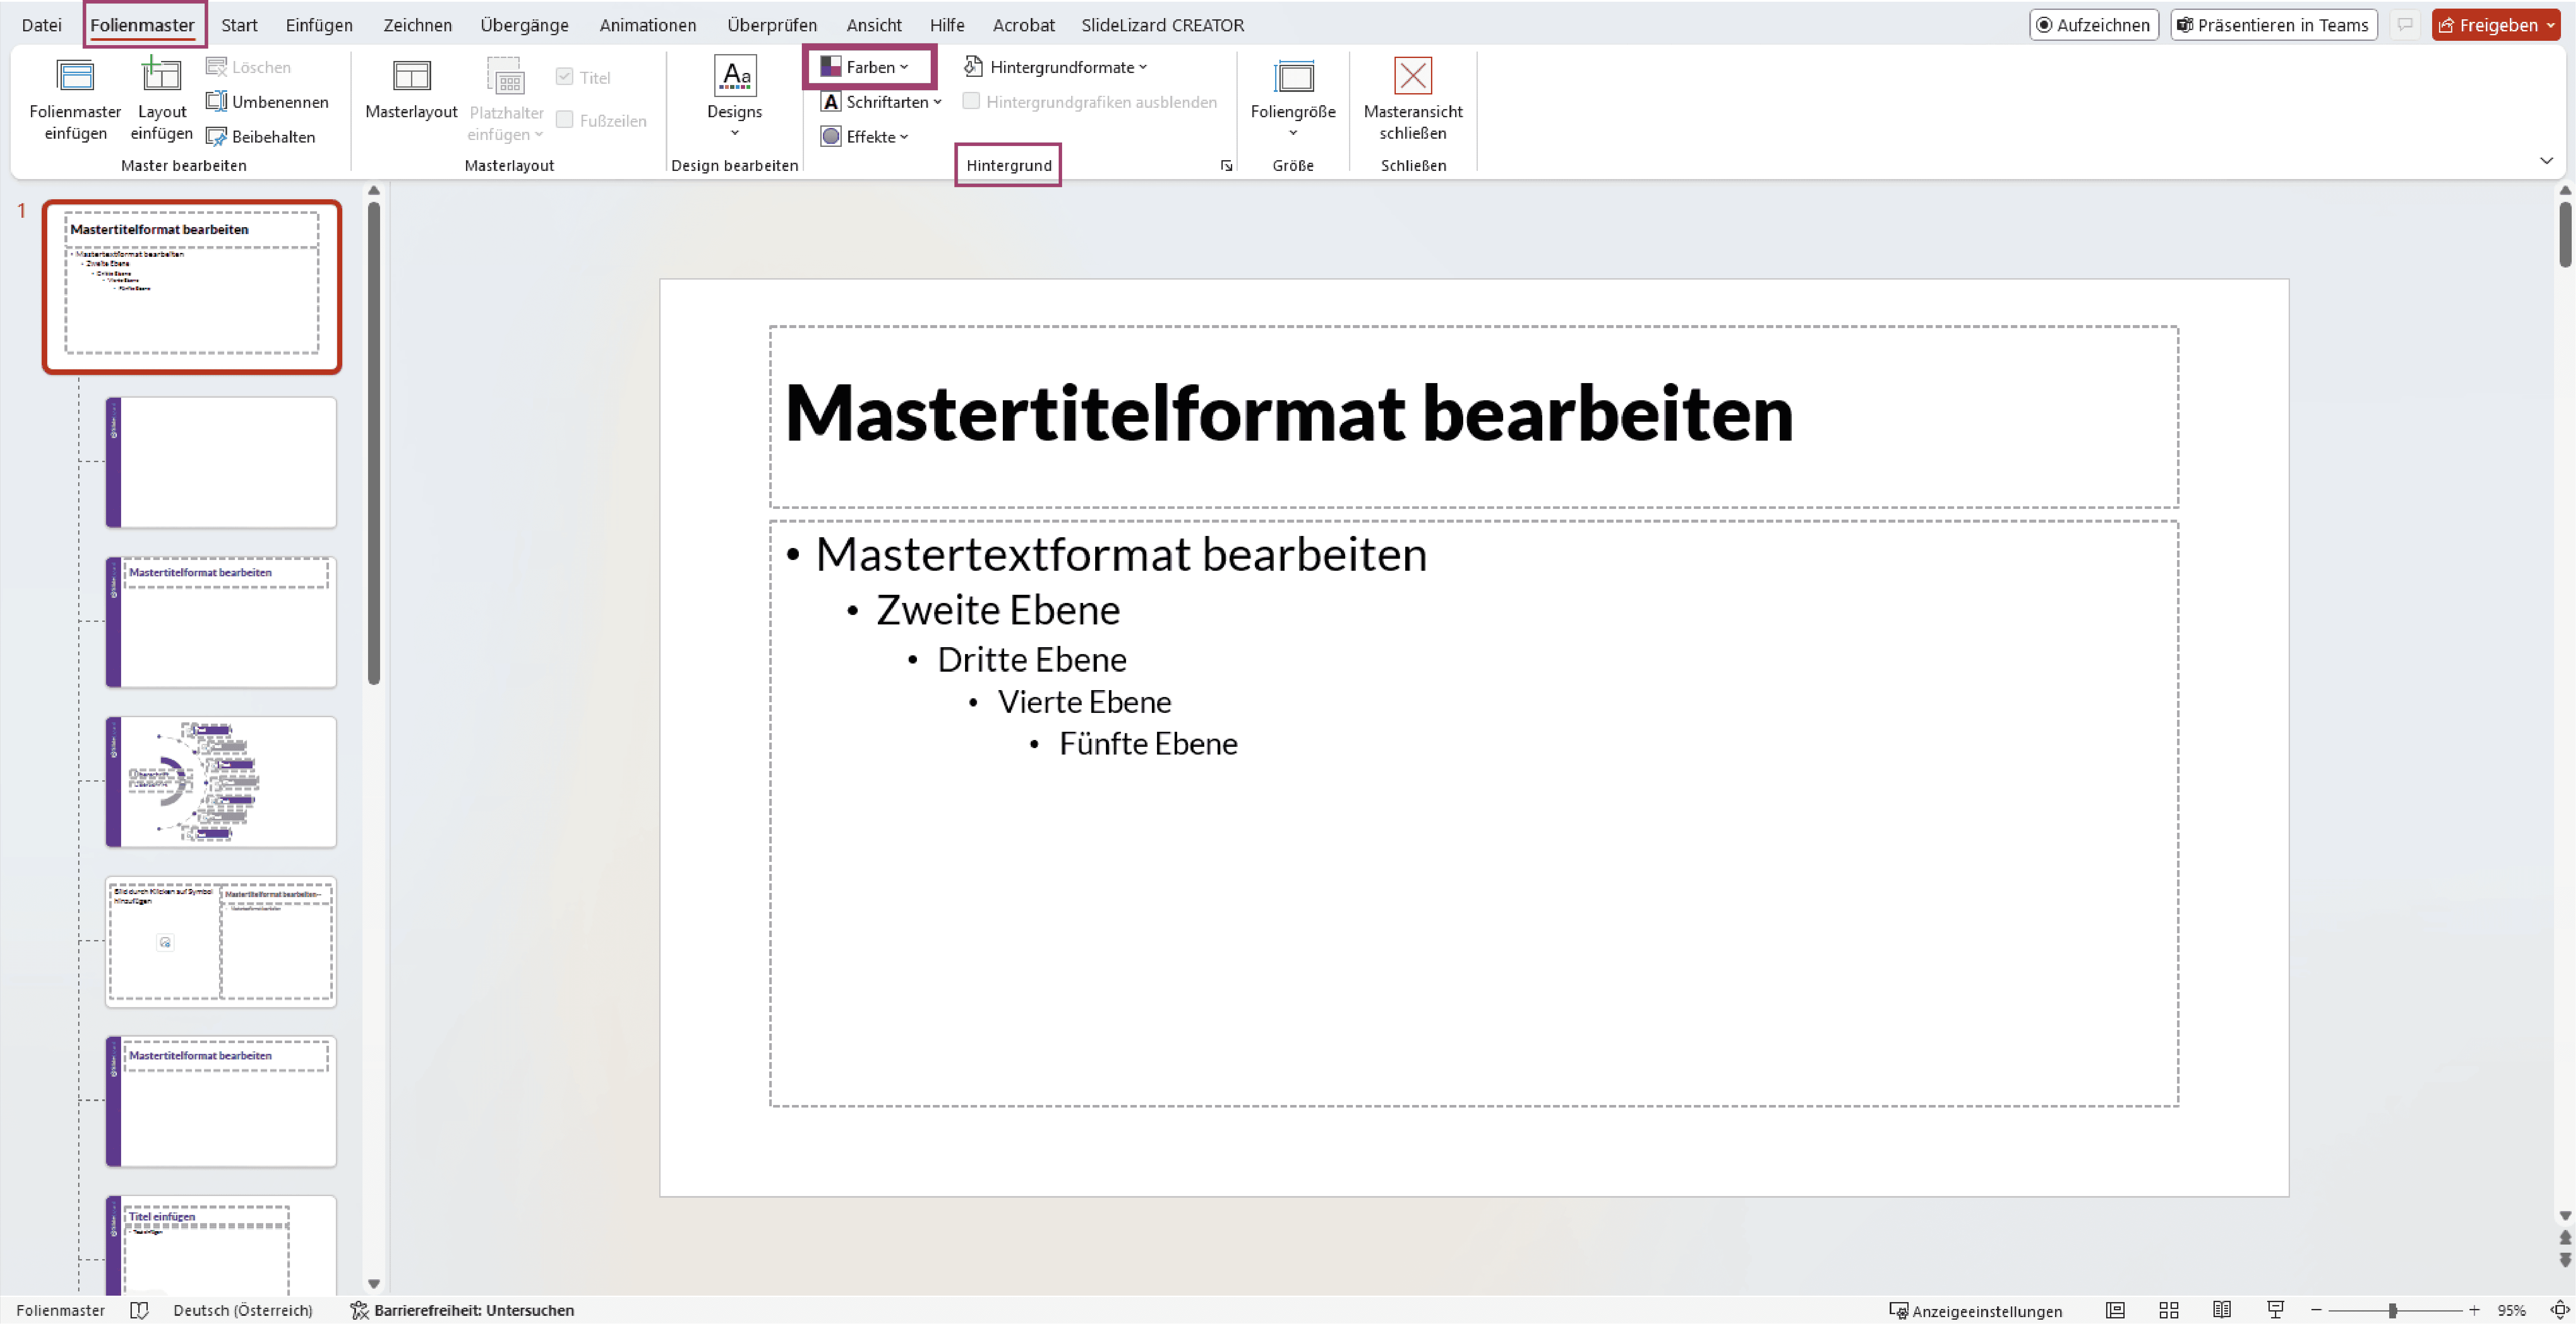Click the thumbnail pane scroll up arrow
Viewport: 2576px width, 1324px height.
(x=374, y=190)
